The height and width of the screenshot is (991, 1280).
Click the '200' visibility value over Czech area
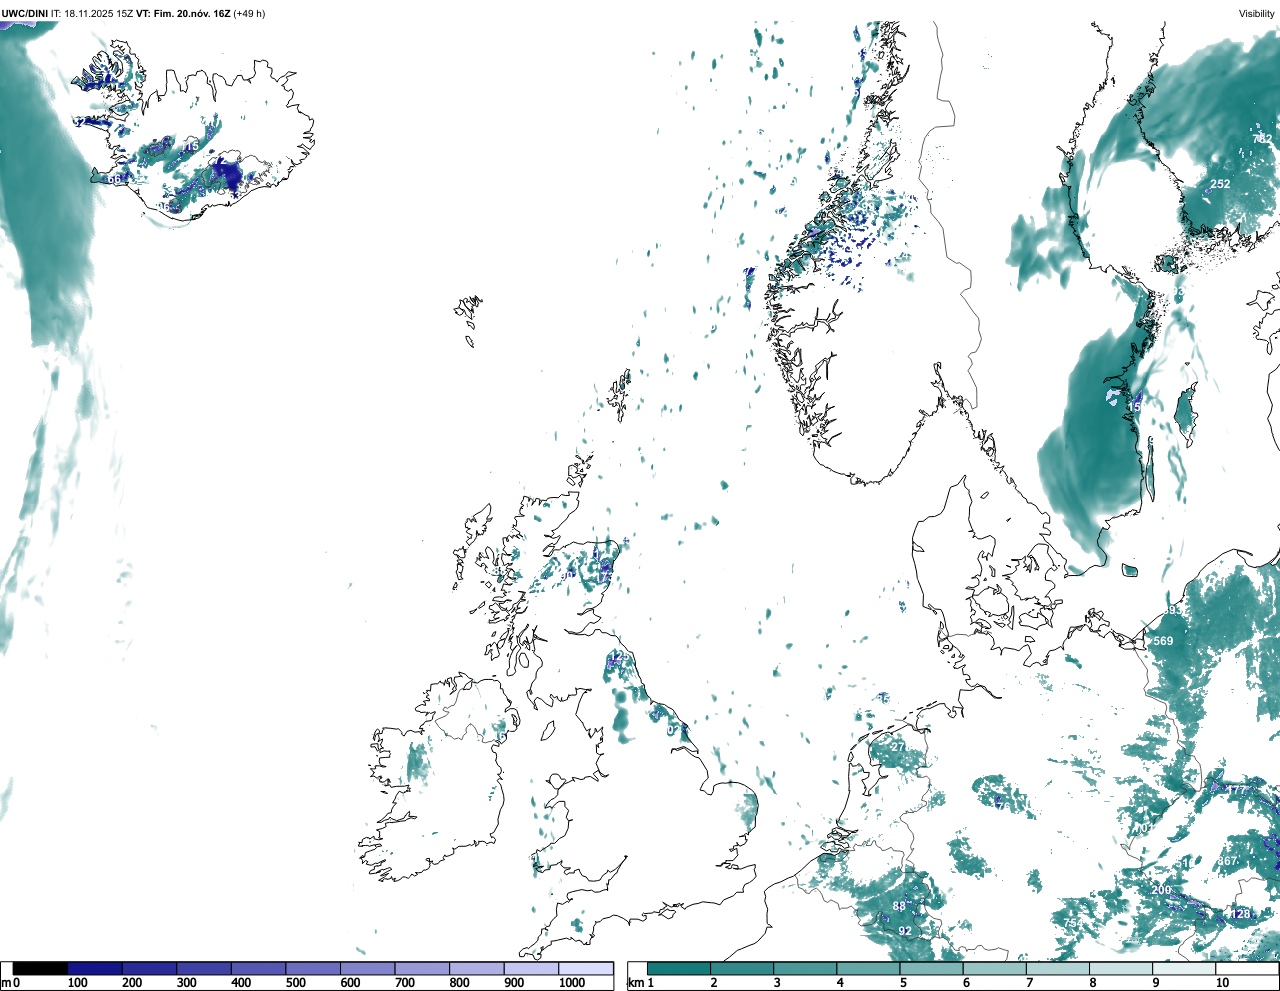[x=1161, y=890]
